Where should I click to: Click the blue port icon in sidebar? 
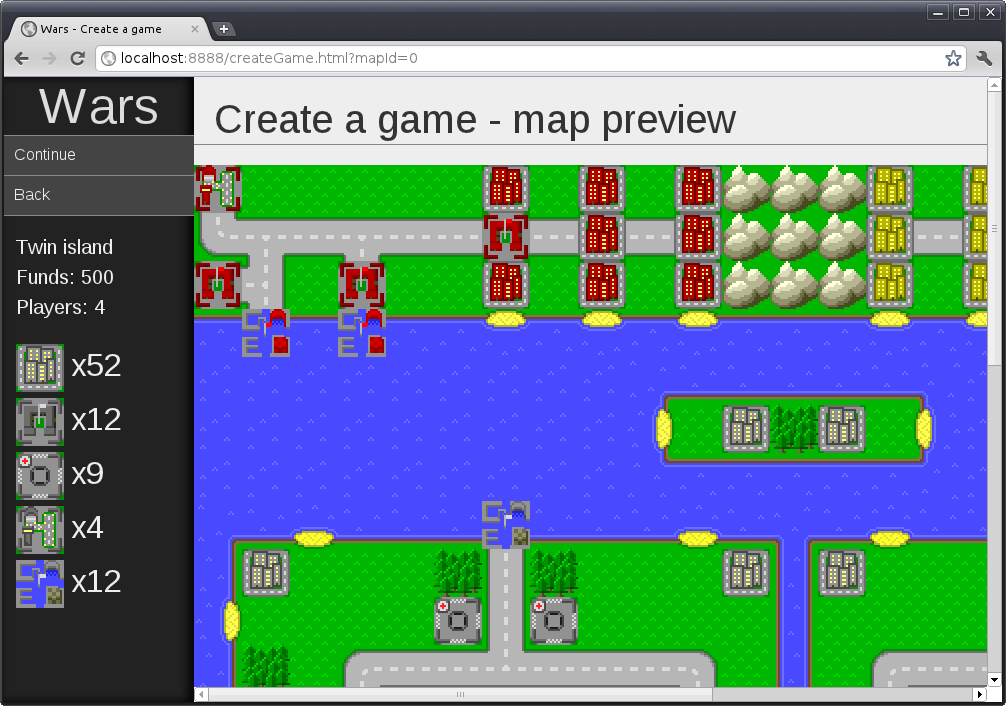coord(40,583)
